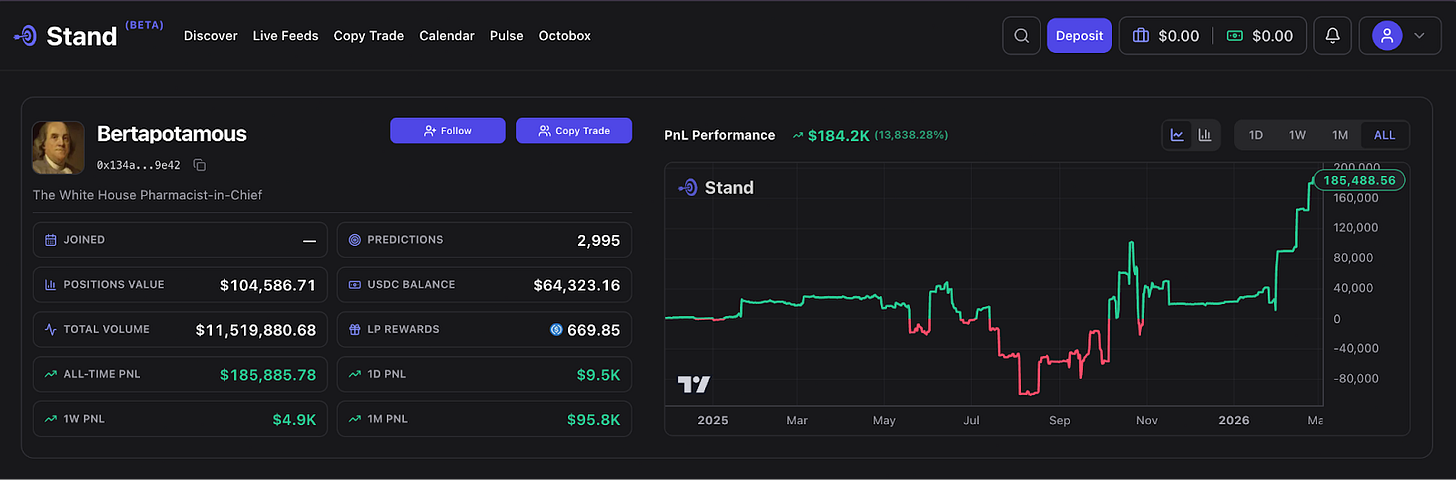Viewport: 1456px width, 480px height.
Task: Click the $104,586.71 positions value
Action: pos(268,285)
